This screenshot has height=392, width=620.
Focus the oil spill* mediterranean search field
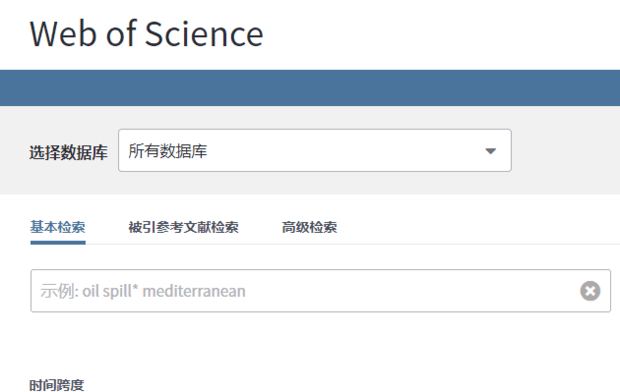click(320, 291)
